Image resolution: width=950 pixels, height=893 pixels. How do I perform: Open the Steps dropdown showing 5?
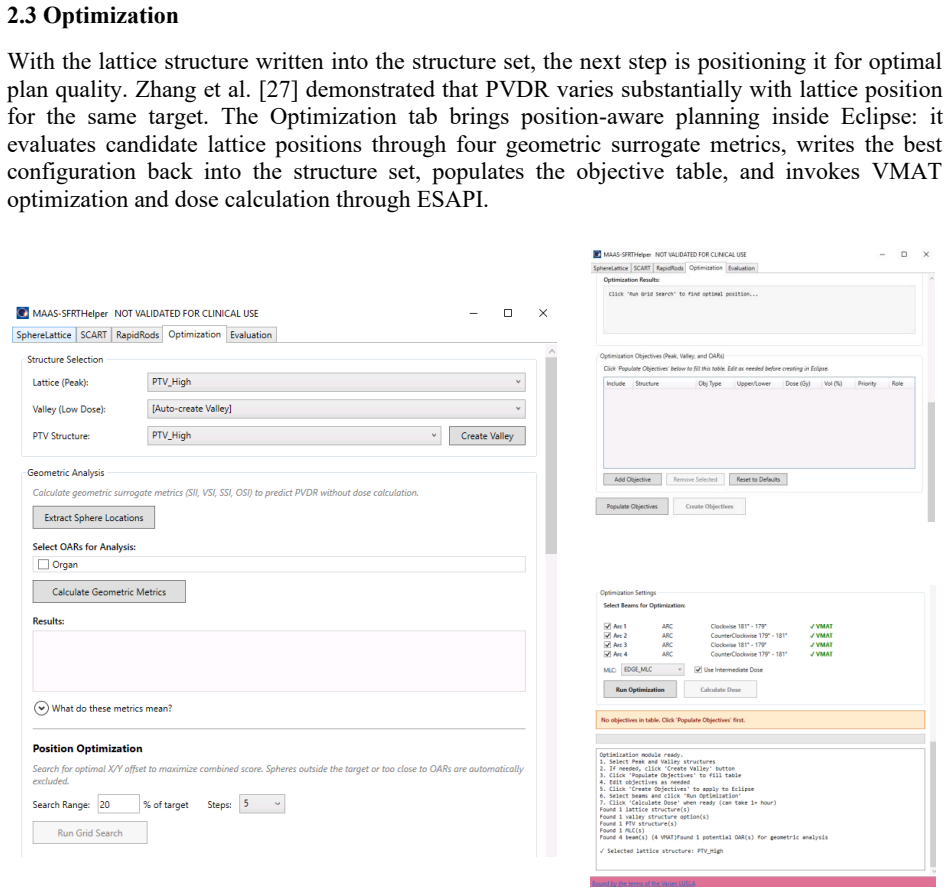[x=262, y=804]
